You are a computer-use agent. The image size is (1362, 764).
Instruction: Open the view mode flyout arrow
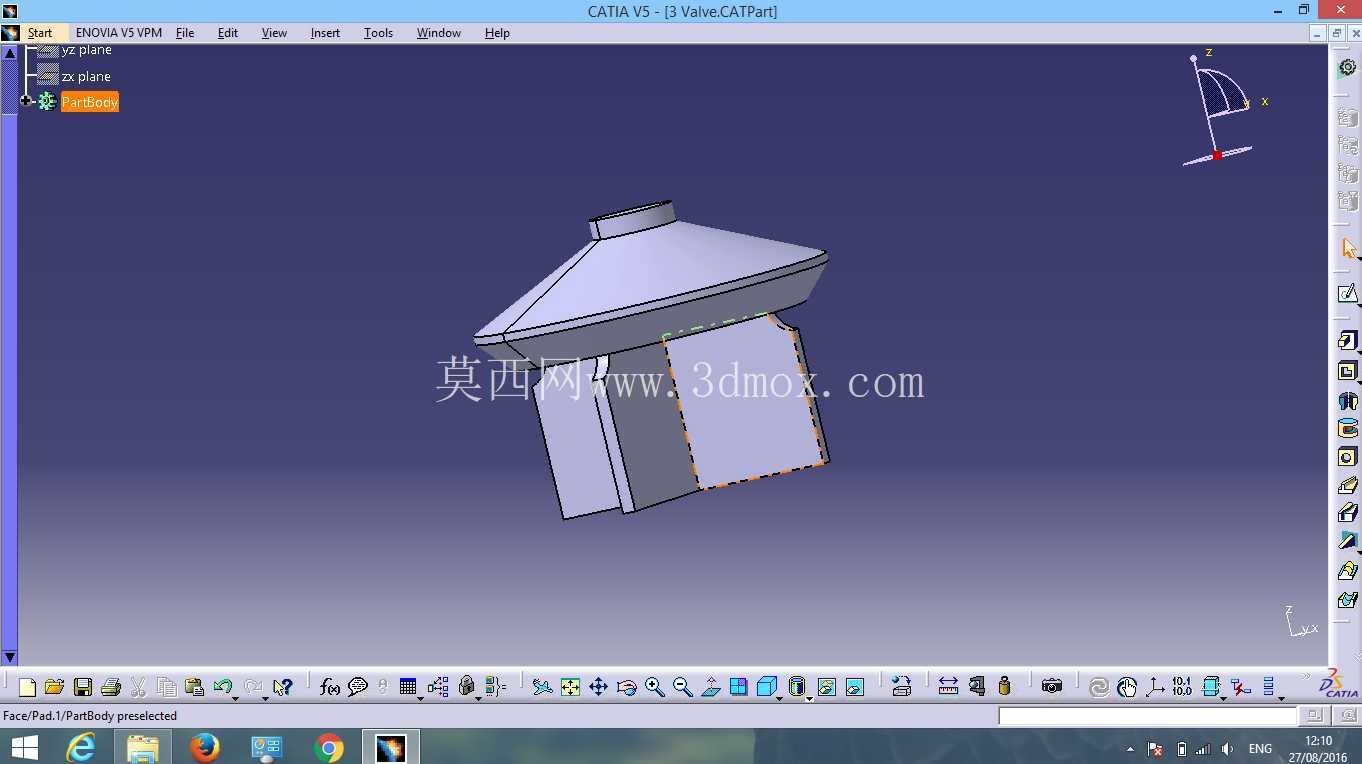(809, 697)
